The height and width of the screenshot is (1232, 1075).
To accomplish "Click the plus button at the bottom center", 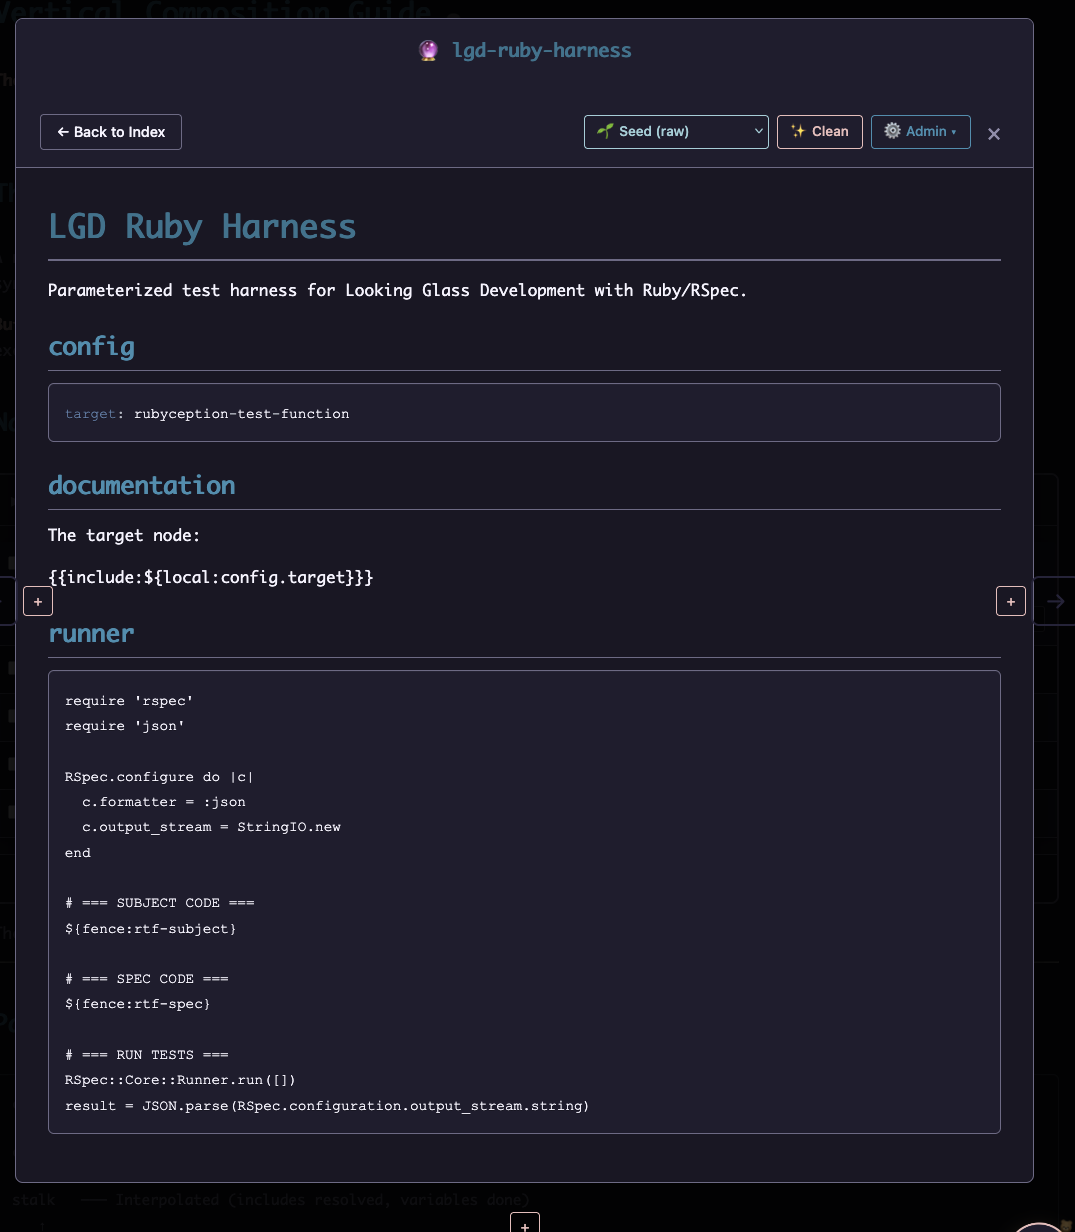I will coord(525,1224).
